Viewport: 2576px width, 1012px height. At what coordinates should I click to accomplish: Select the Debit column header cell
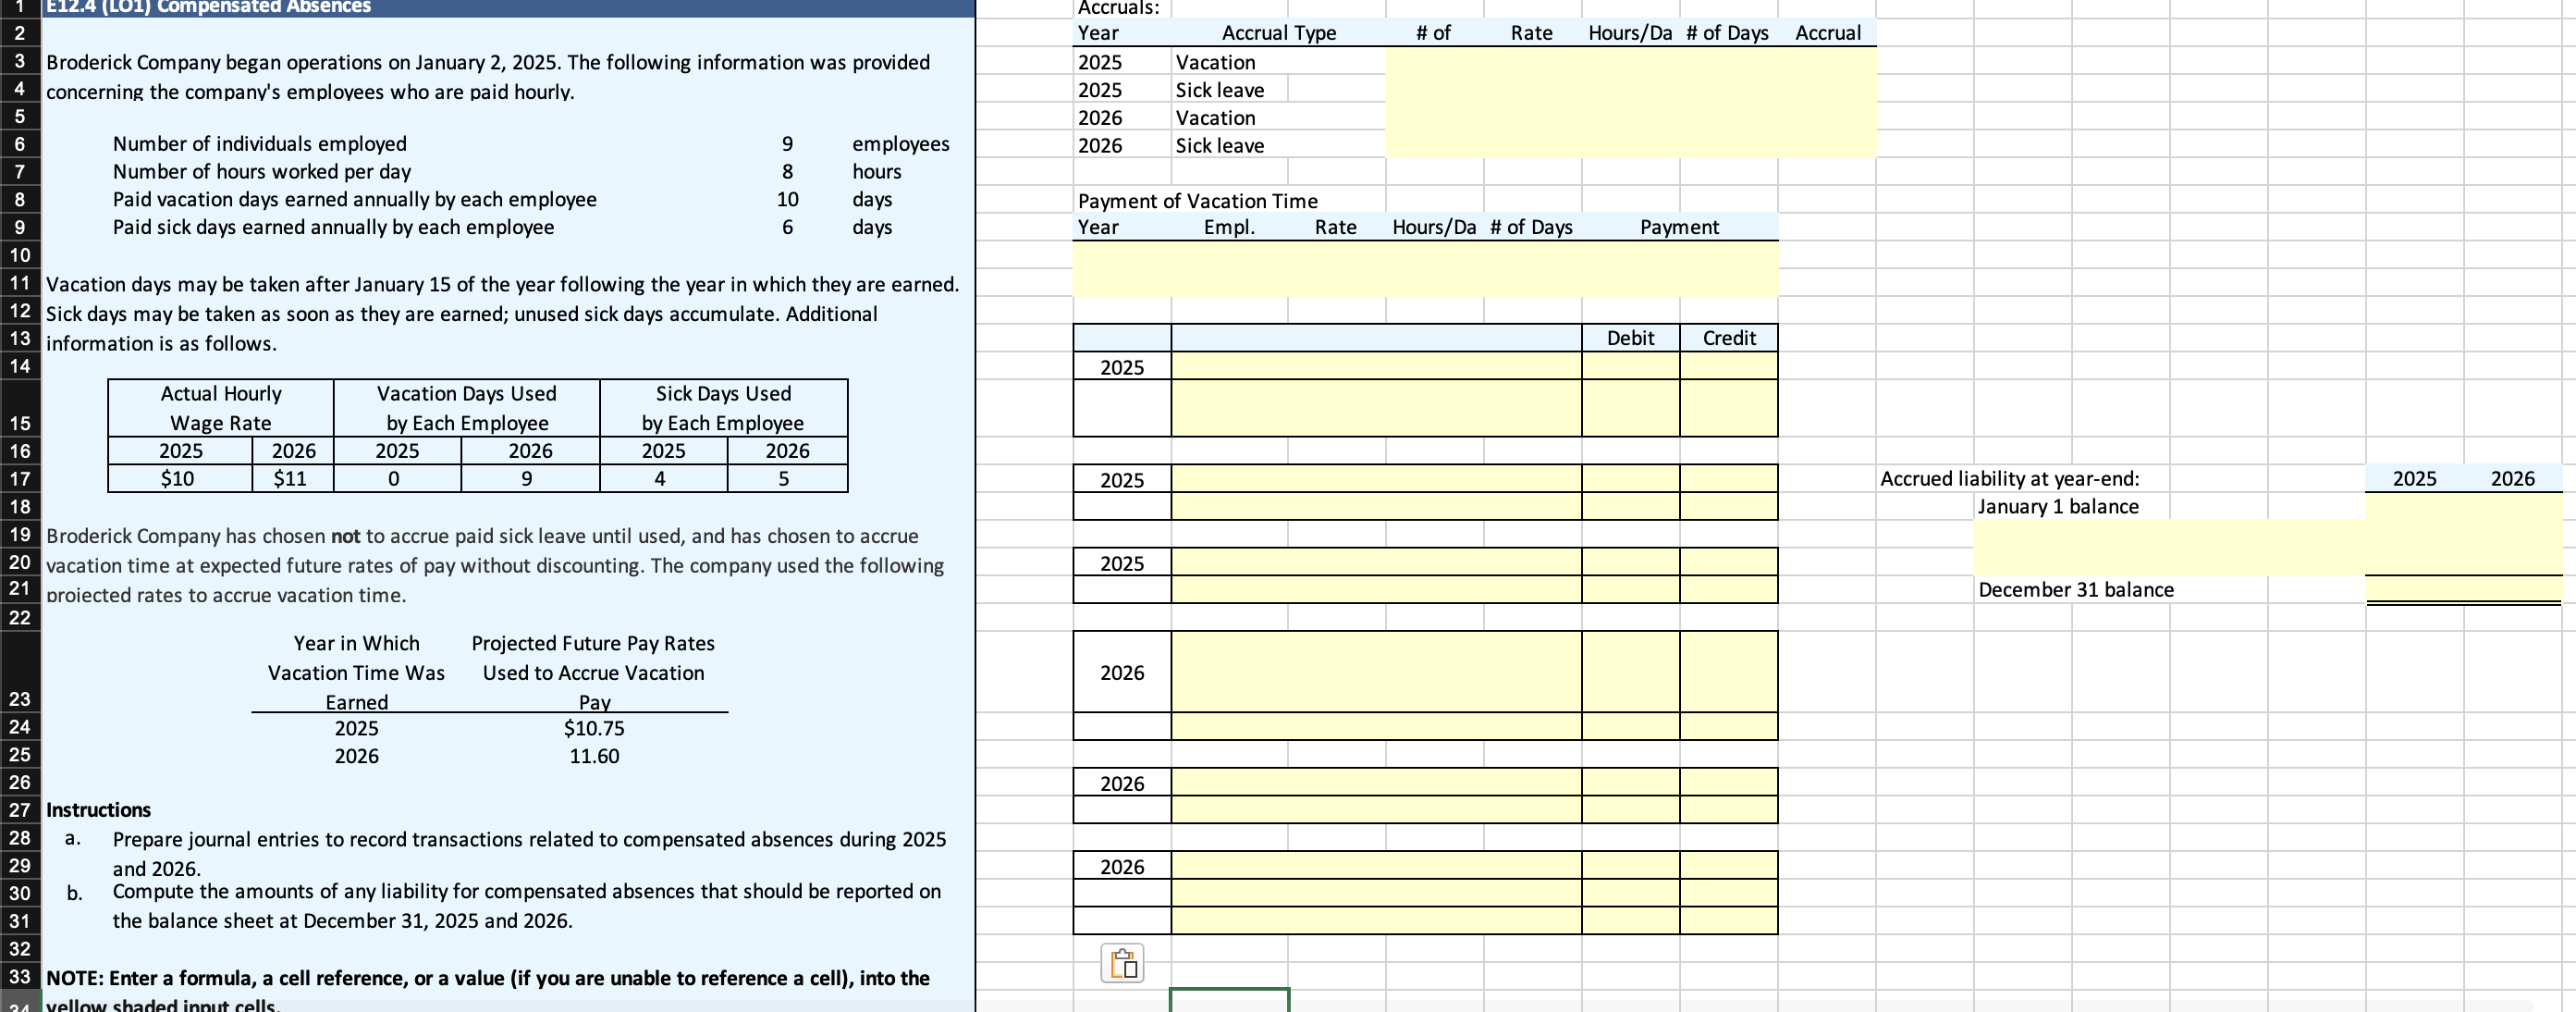[x=1630, y=338]
